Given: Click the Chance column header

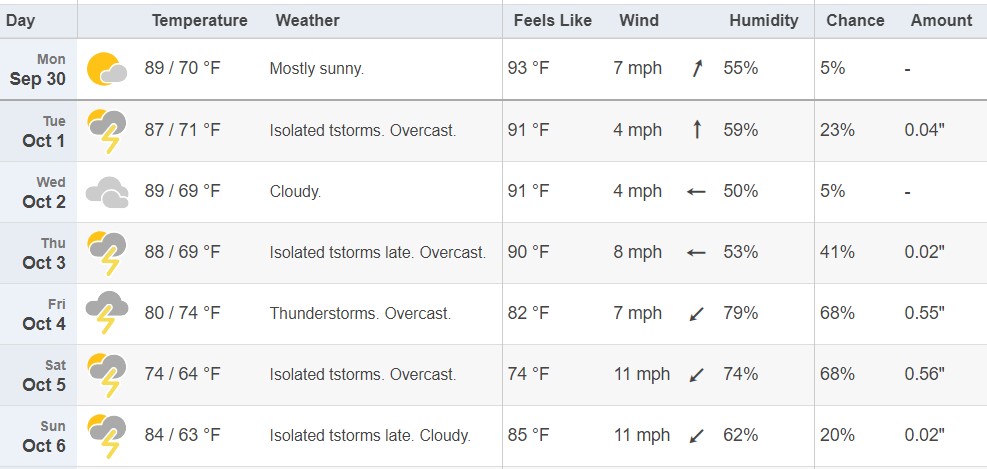Looking at the screenshot, I should point(855,20).
